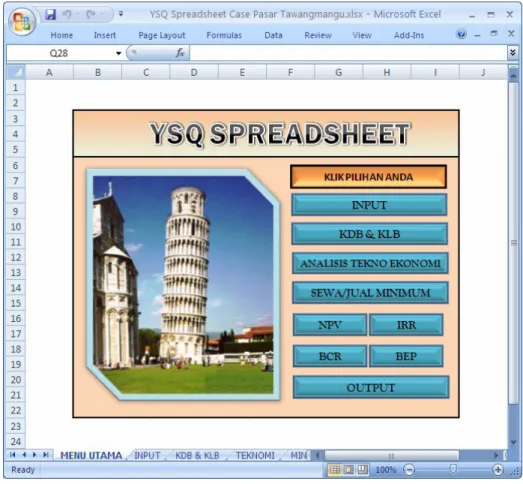Undo the last action
The height and width of the screenshot is (484, 523).
[67, 14]
